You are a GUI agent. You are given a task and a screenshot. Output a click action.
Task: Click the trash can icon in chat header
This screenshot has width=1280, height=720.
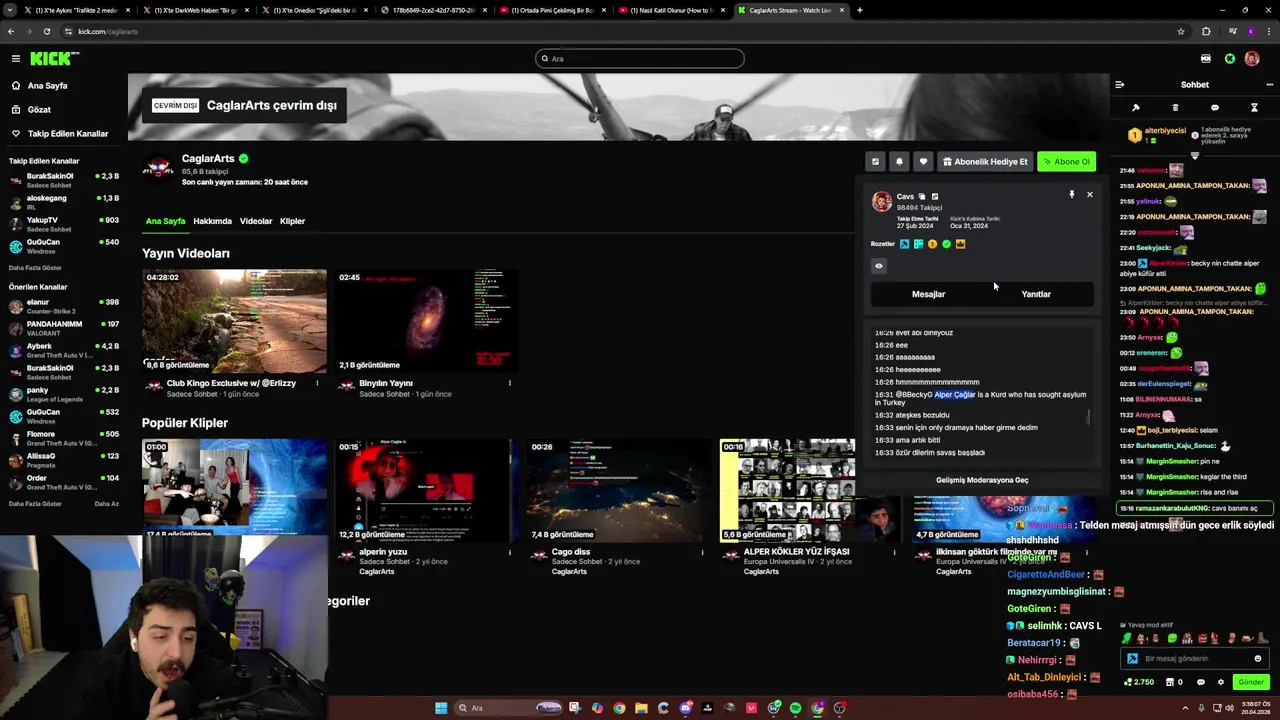point(1175,108)
